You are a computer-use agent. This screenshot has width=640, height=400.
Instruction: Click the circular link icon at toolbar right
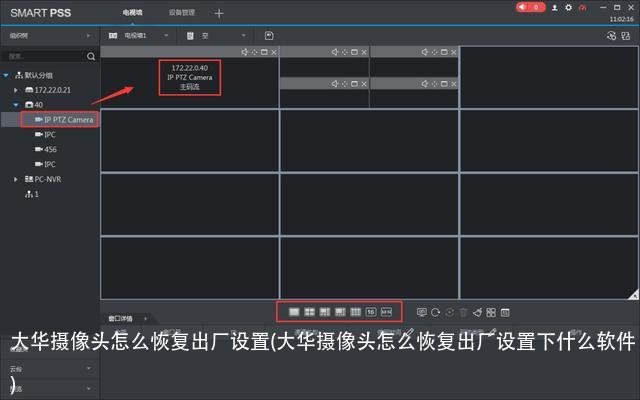coord(611,36)
